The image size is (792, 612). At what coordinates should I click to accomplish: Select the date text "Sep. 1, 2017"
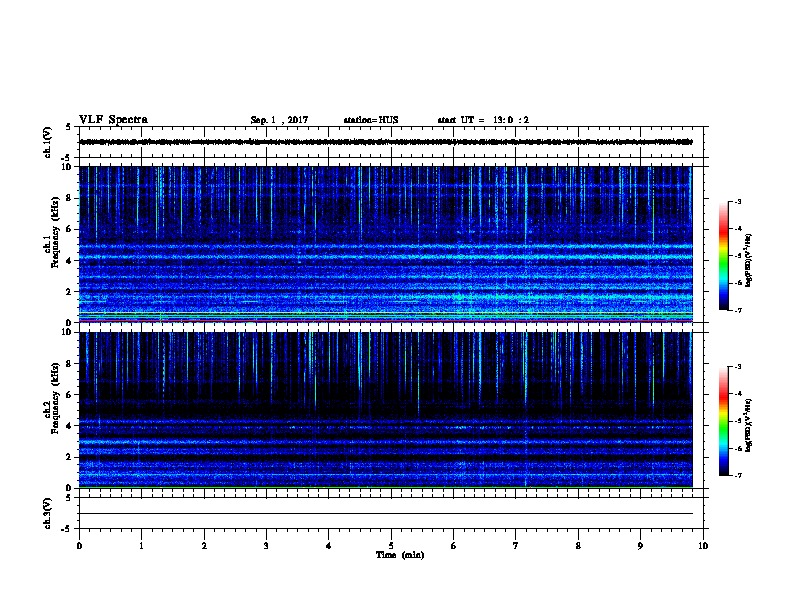pyautogui.click(x=279, y=120)
